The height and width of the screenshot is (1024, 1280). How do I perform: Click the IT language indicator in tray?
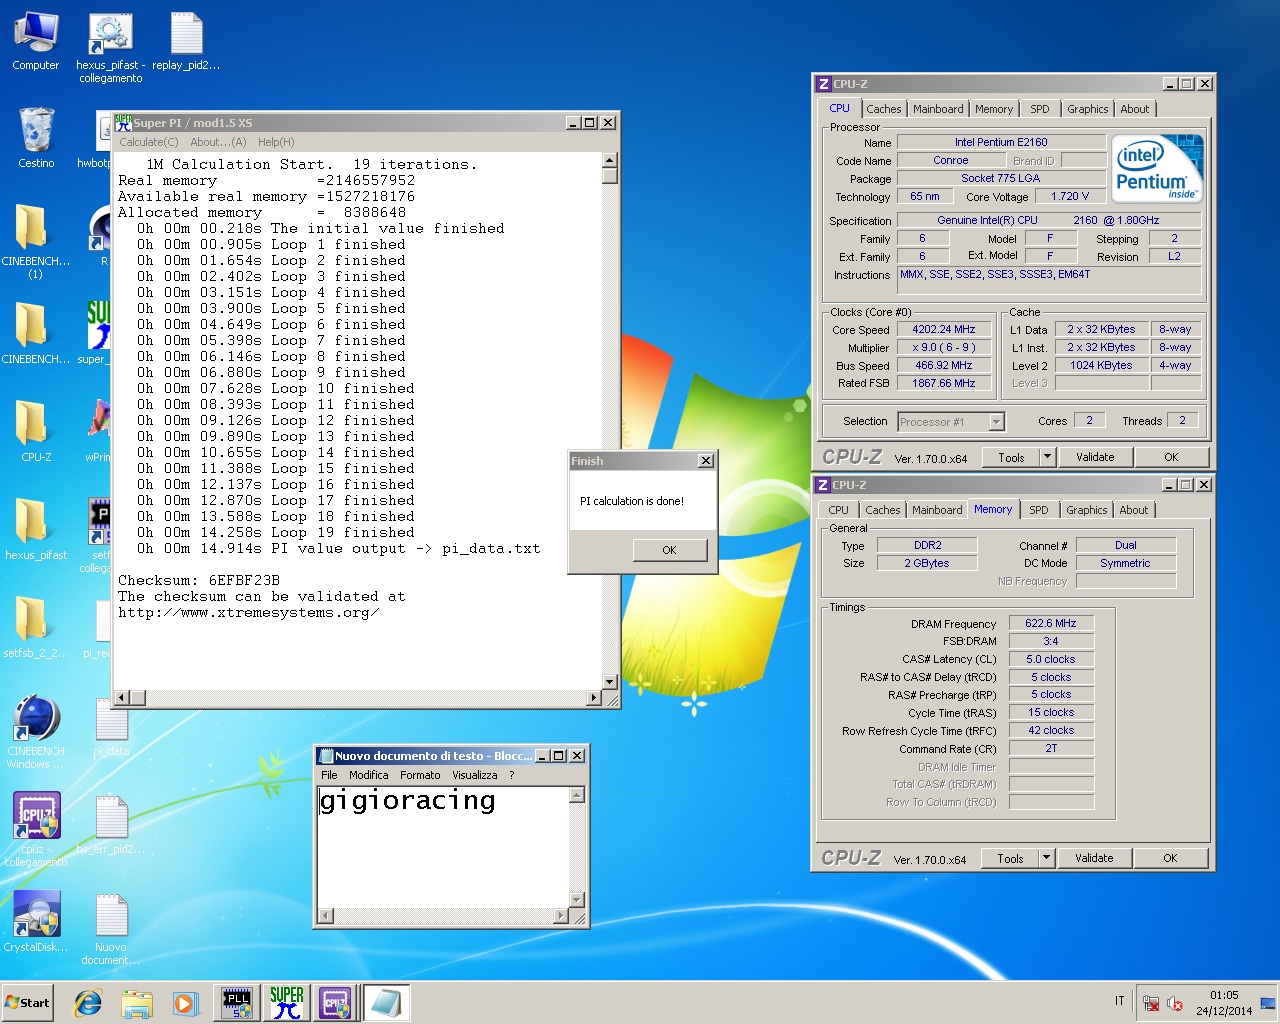tap(1119, 1001)
